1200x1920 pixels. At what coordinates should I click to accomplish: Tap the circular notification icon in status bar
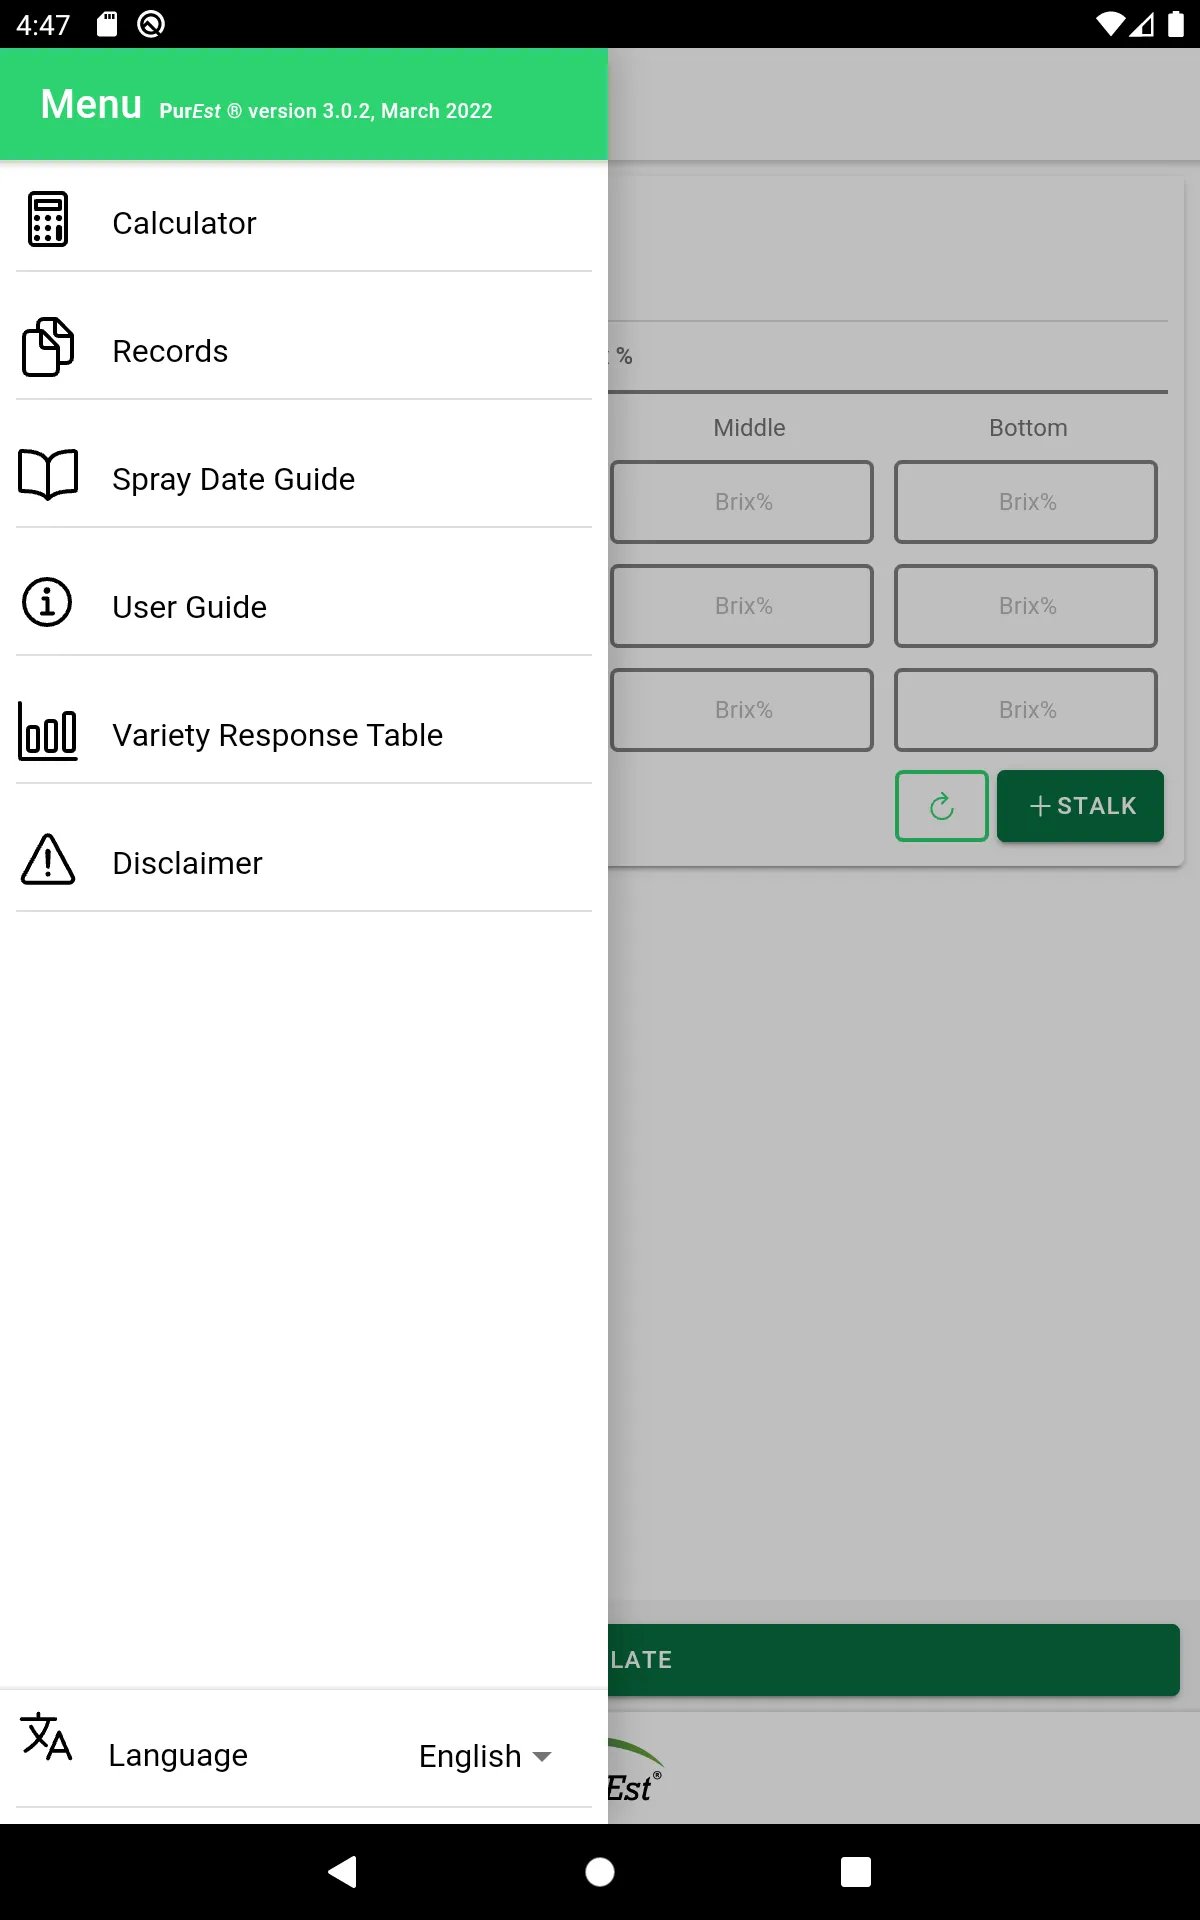(151, 24)
